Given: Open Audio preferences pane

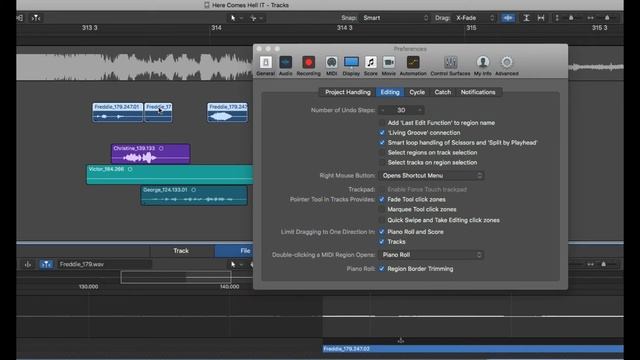Looking at the screenshot, I should (285, 66).
